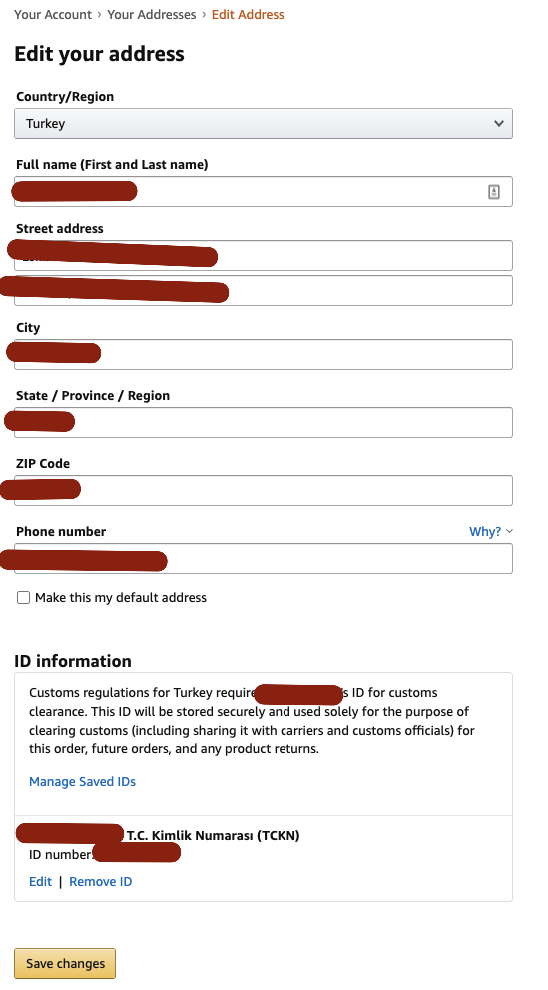This screenshot has width=548, height=990.
Task: Click the first Street address line field
Action: pos(263,256)
